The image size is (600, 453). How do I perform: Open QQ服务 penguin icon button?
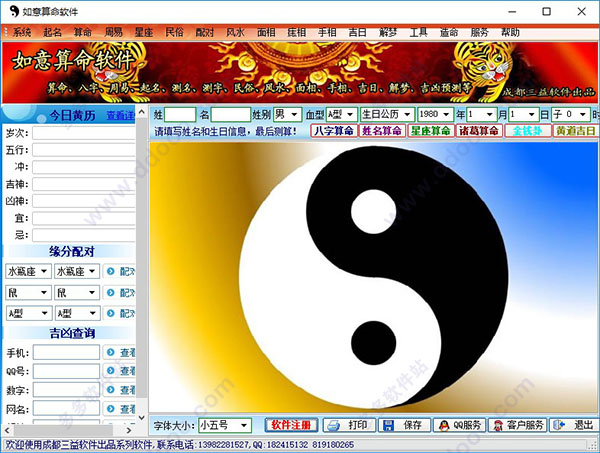(x=443, y=425)
